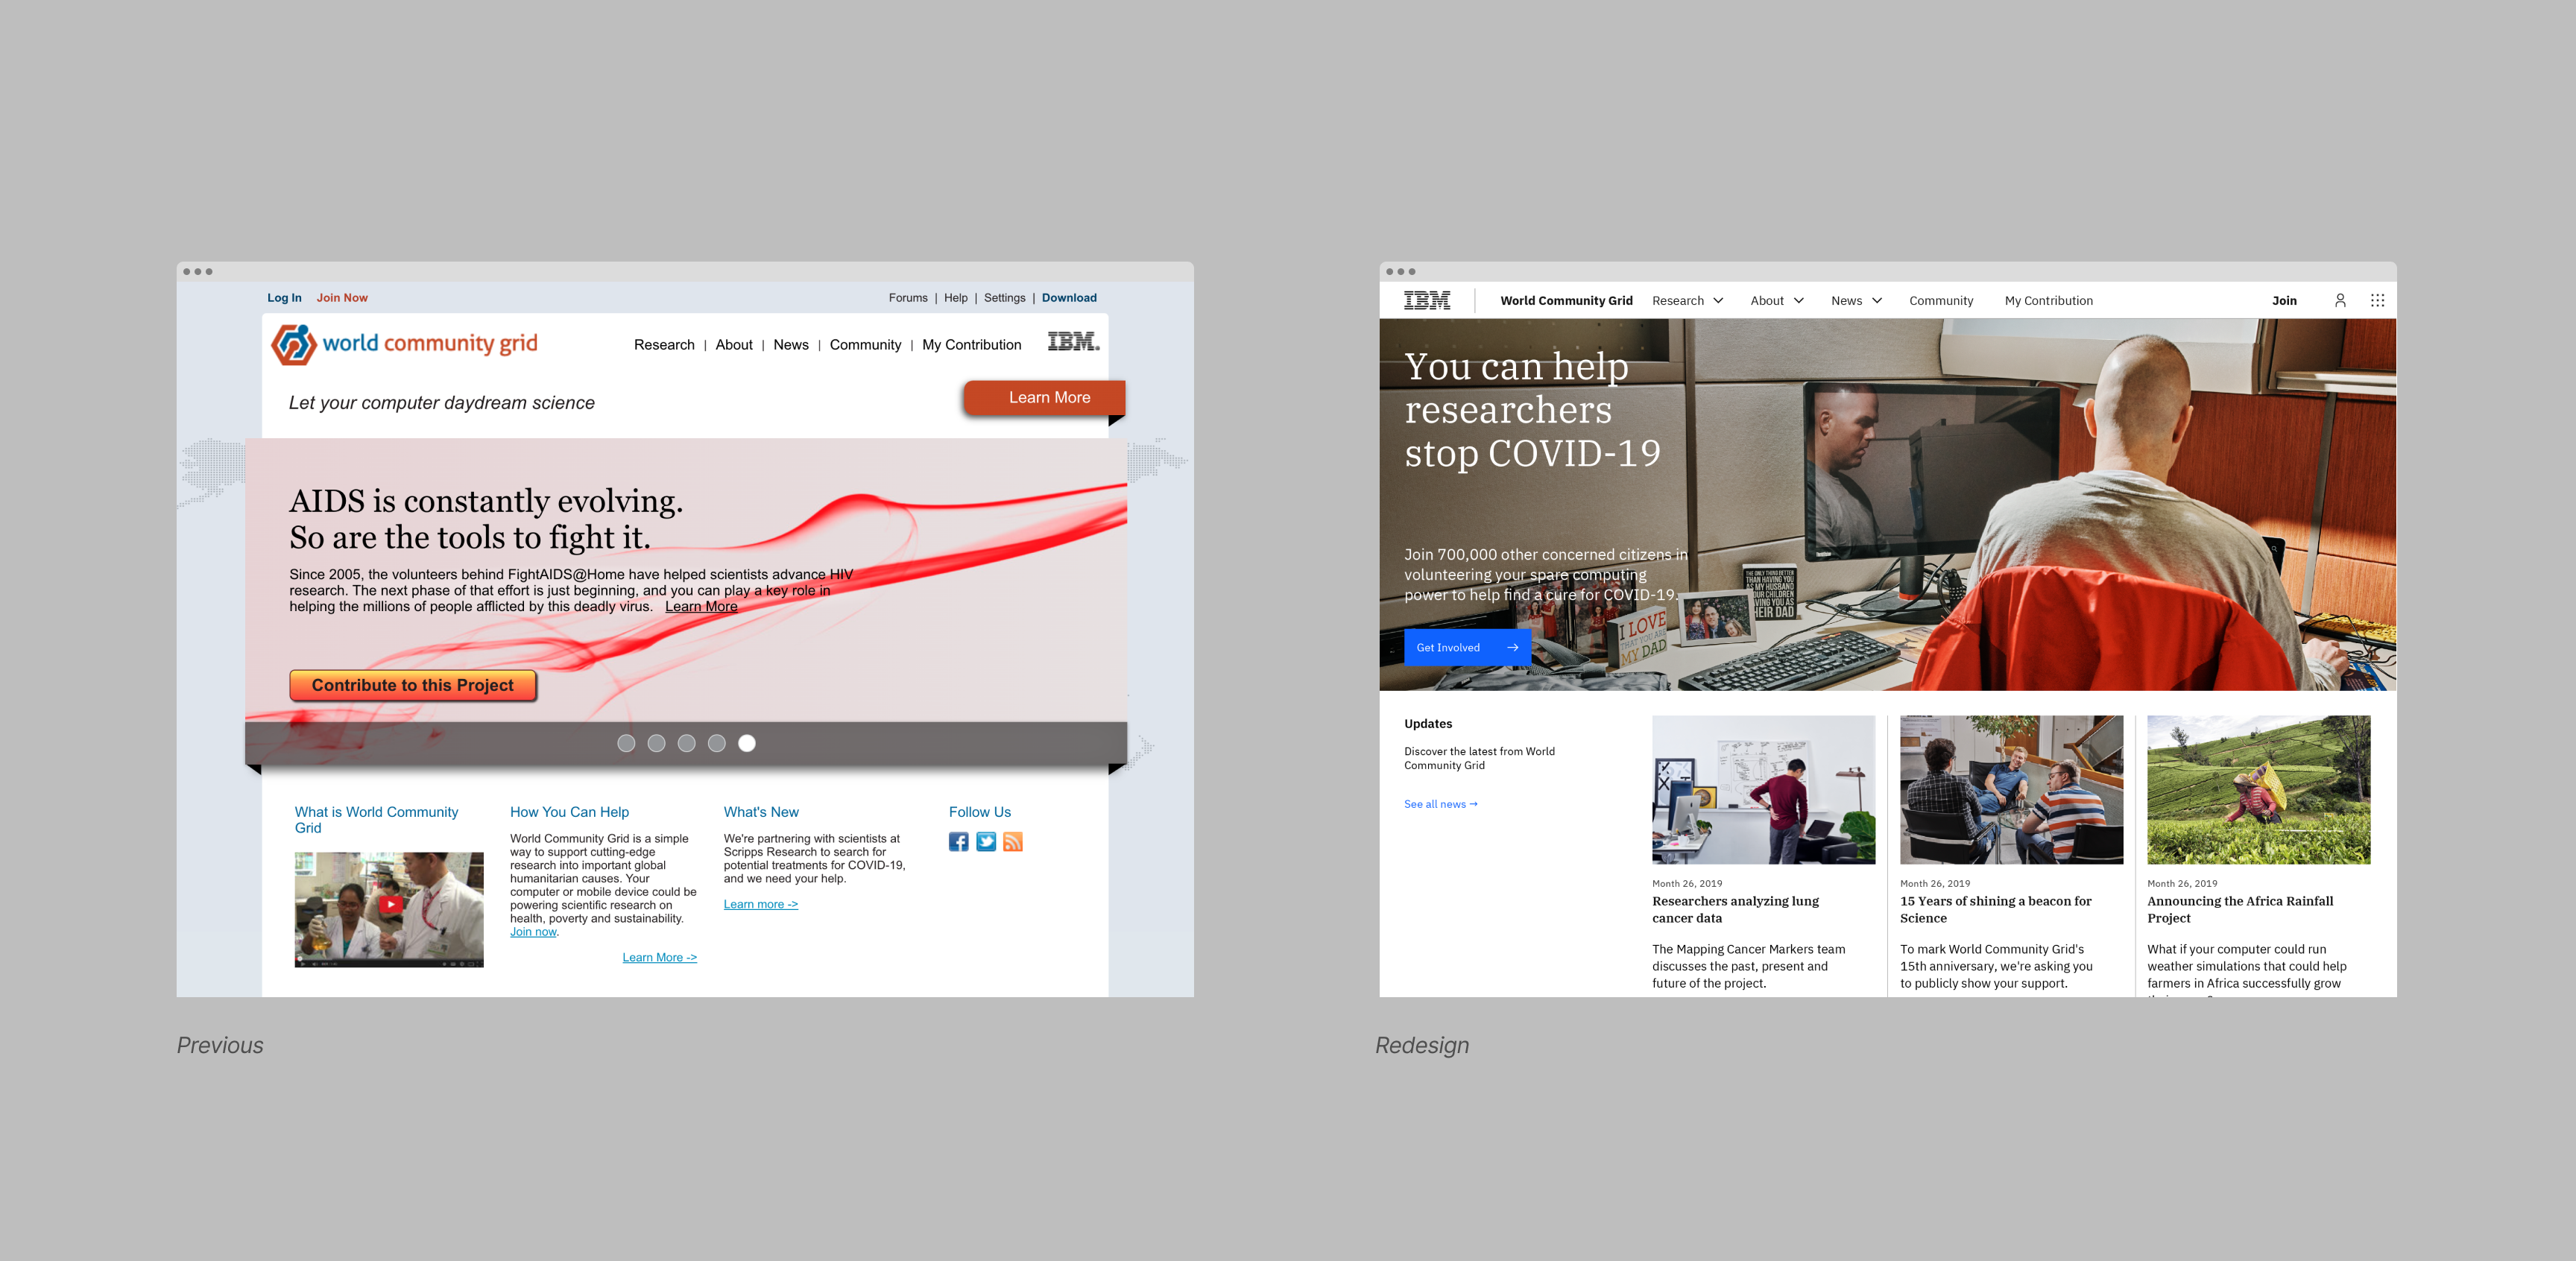Click Contribute to this Project button
Viewport: 2576px width, 1261px height.
413,685
